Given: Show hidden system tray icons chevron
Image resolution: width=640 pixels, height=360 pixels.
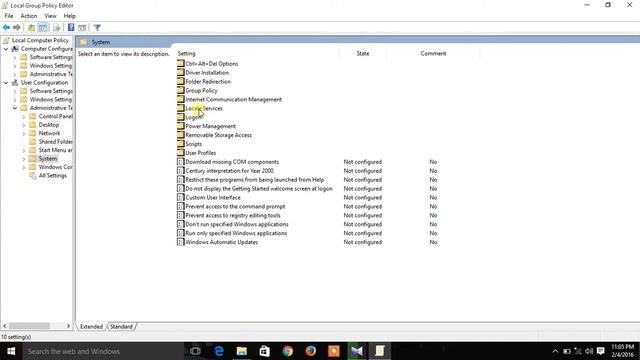Looking at the screenshot, I should coord(555,351).
